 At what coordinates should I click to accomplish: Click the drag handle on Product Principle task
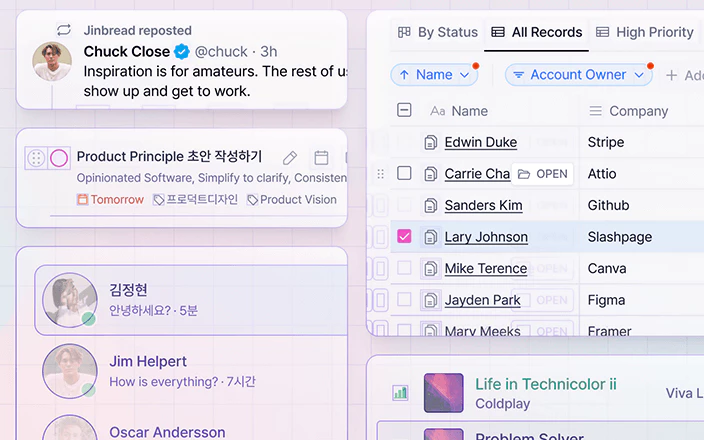(35, 158)
